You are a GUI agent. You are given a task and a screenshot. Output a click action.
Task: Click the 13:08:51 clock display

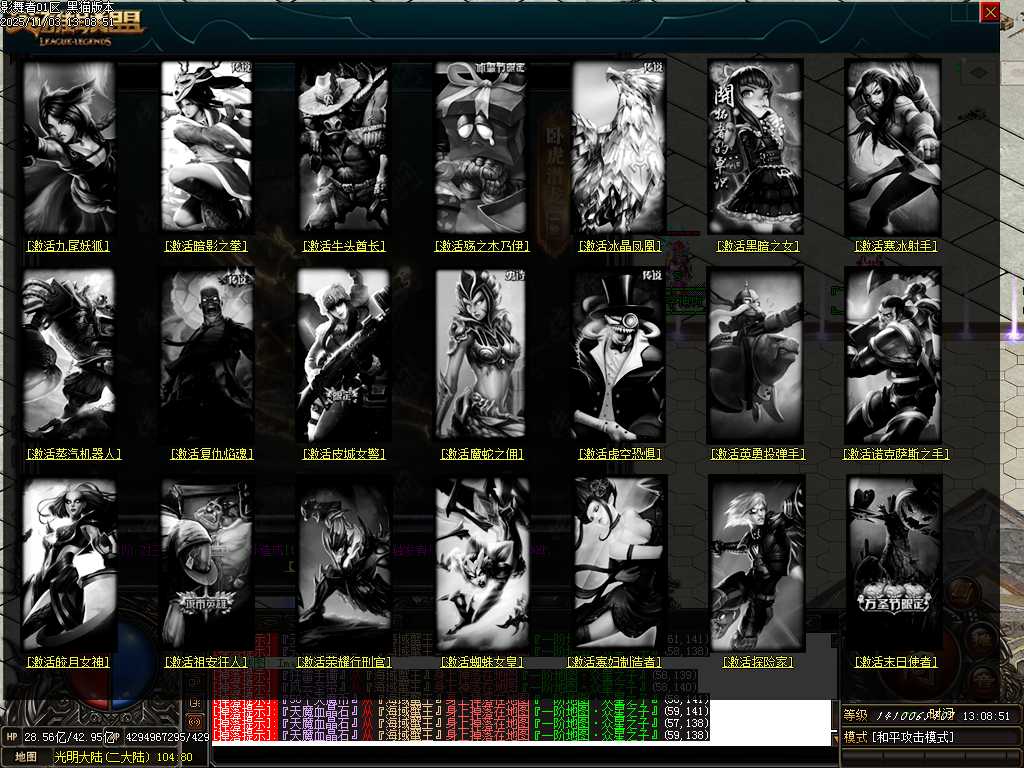pos(986,716)
